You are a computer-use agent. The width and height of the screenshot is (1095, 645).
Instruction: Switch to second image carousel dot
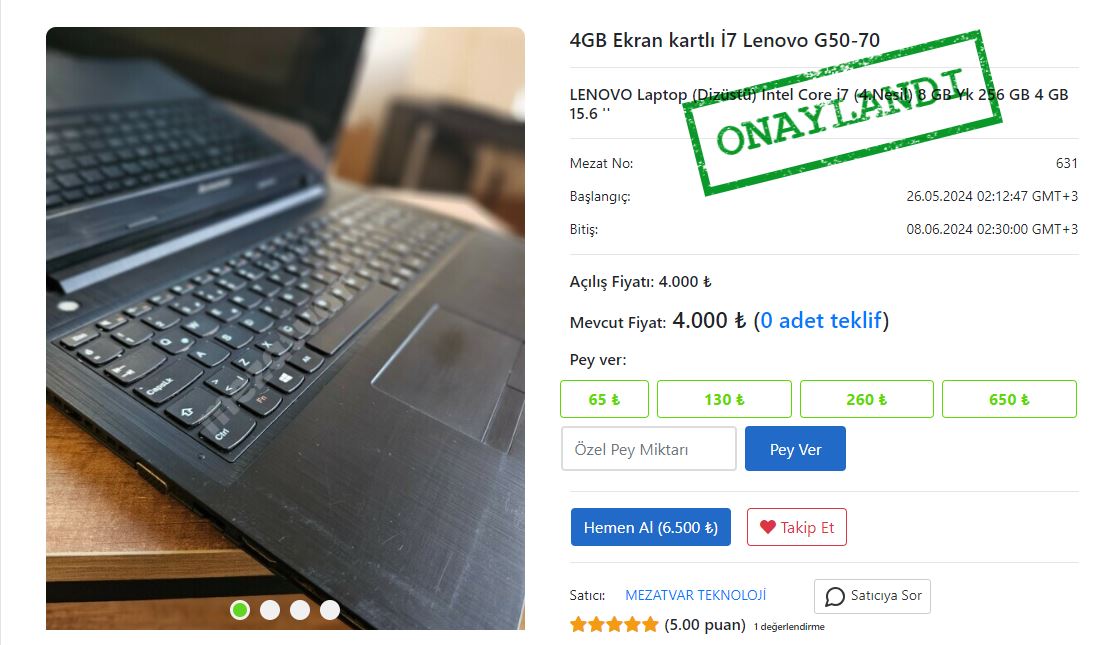click(270, 610)
